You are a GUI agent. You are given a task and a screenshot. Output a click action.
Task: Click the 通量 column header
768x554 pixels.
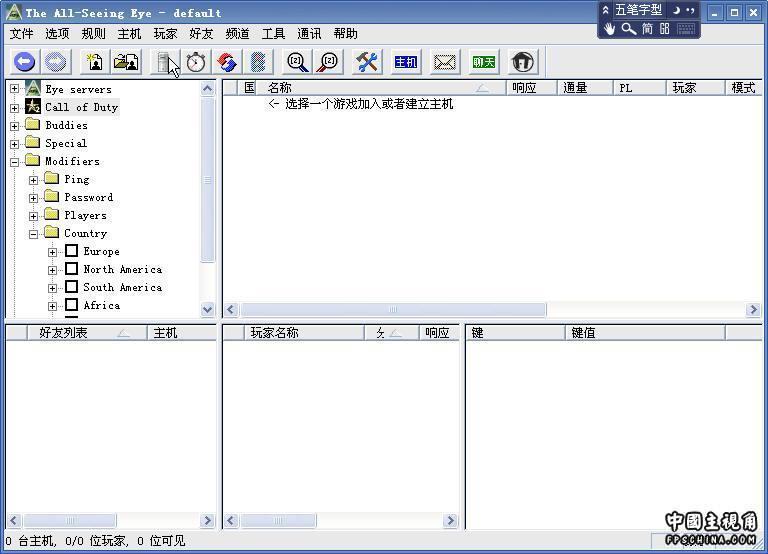point(585,88)
